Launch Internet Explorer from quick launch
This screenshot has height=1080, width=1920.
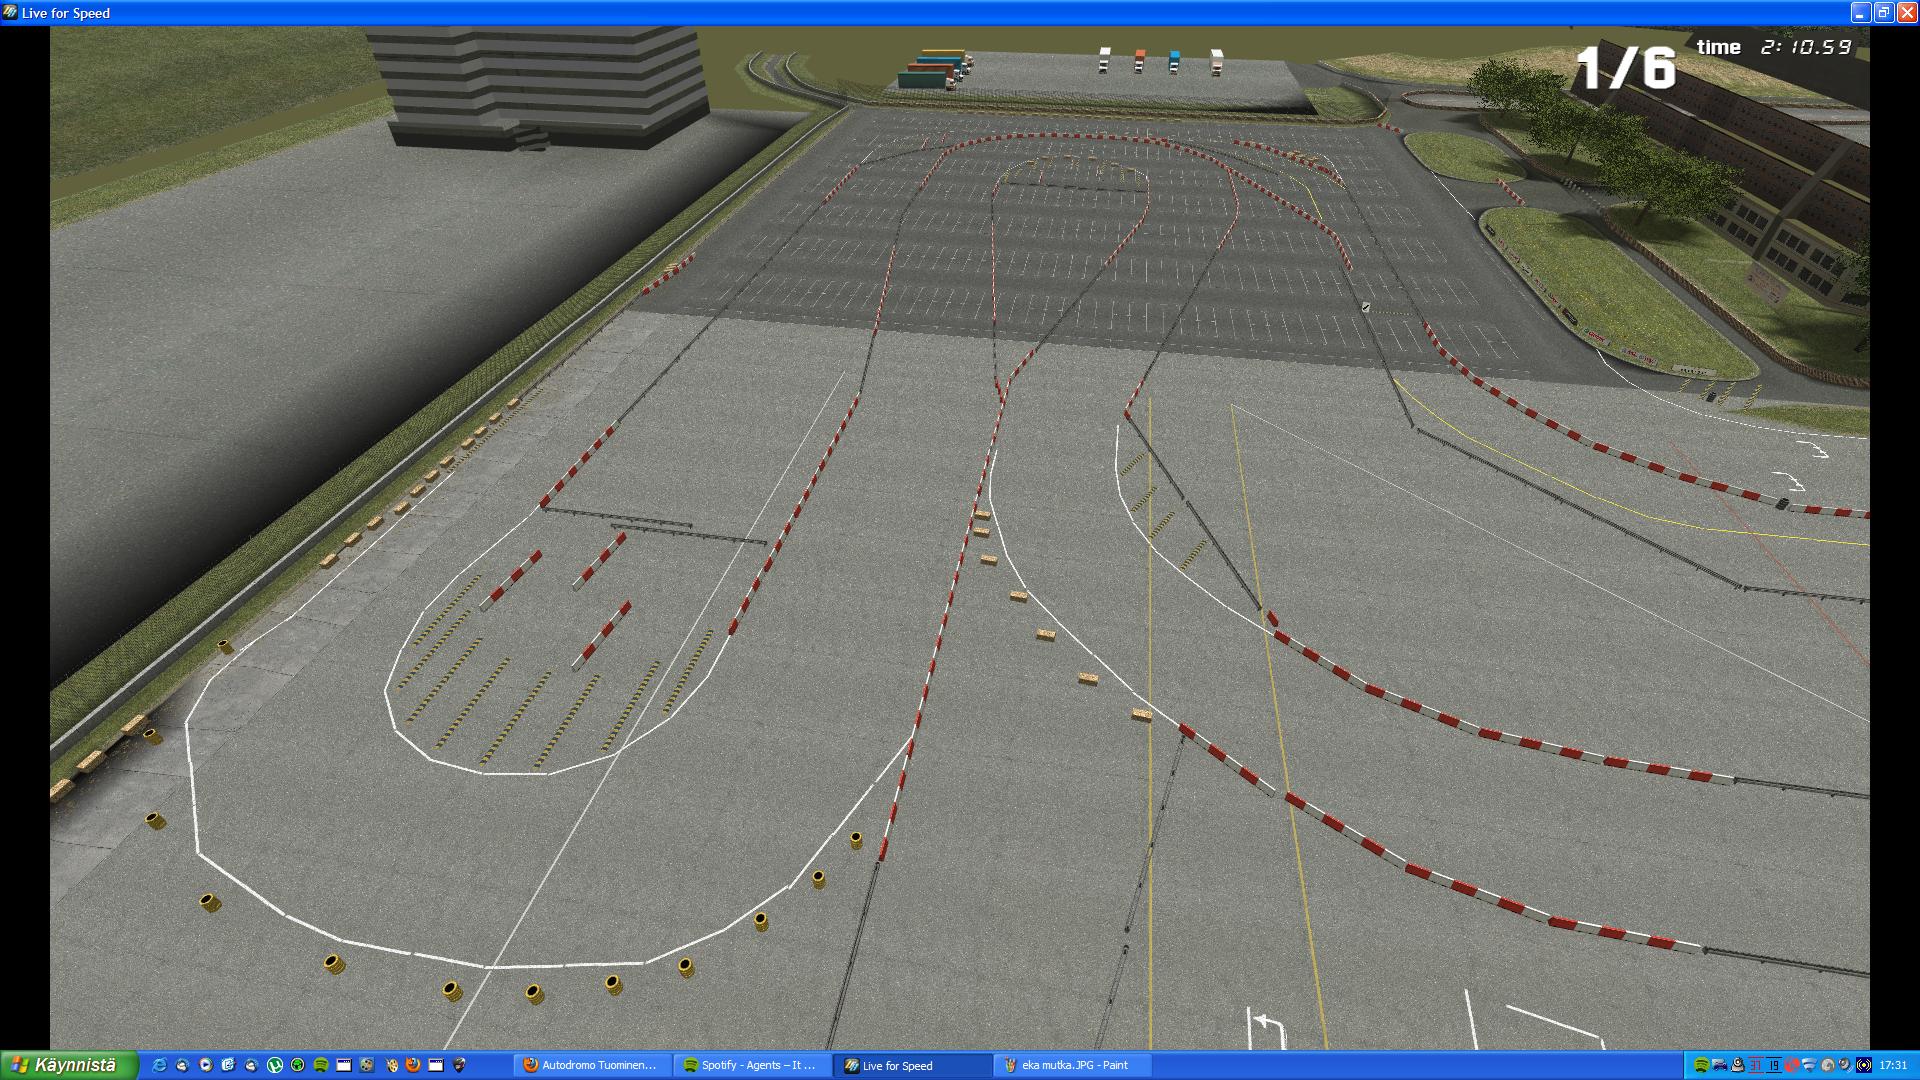pyautogui.click(x=159, y=1066)
